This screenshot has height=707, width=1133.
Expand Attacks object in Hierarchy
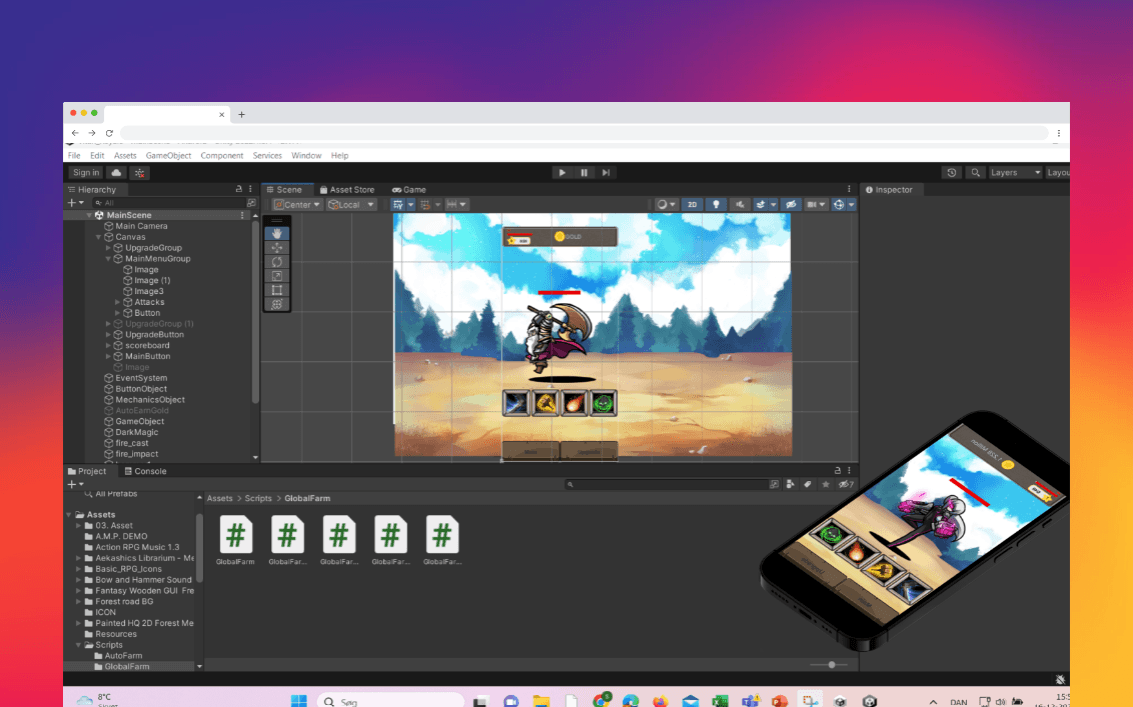coord(118,302)
